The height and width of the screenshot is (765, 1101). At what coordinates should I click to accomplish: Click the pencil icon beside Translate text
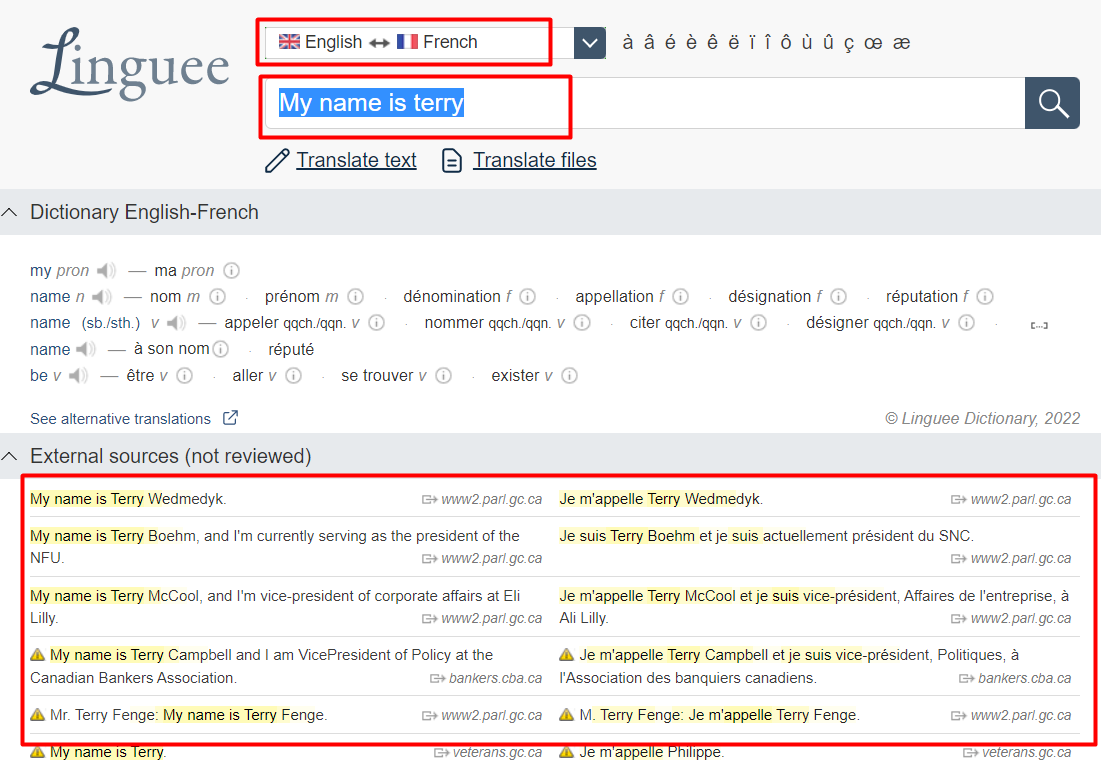pos(277,161)
